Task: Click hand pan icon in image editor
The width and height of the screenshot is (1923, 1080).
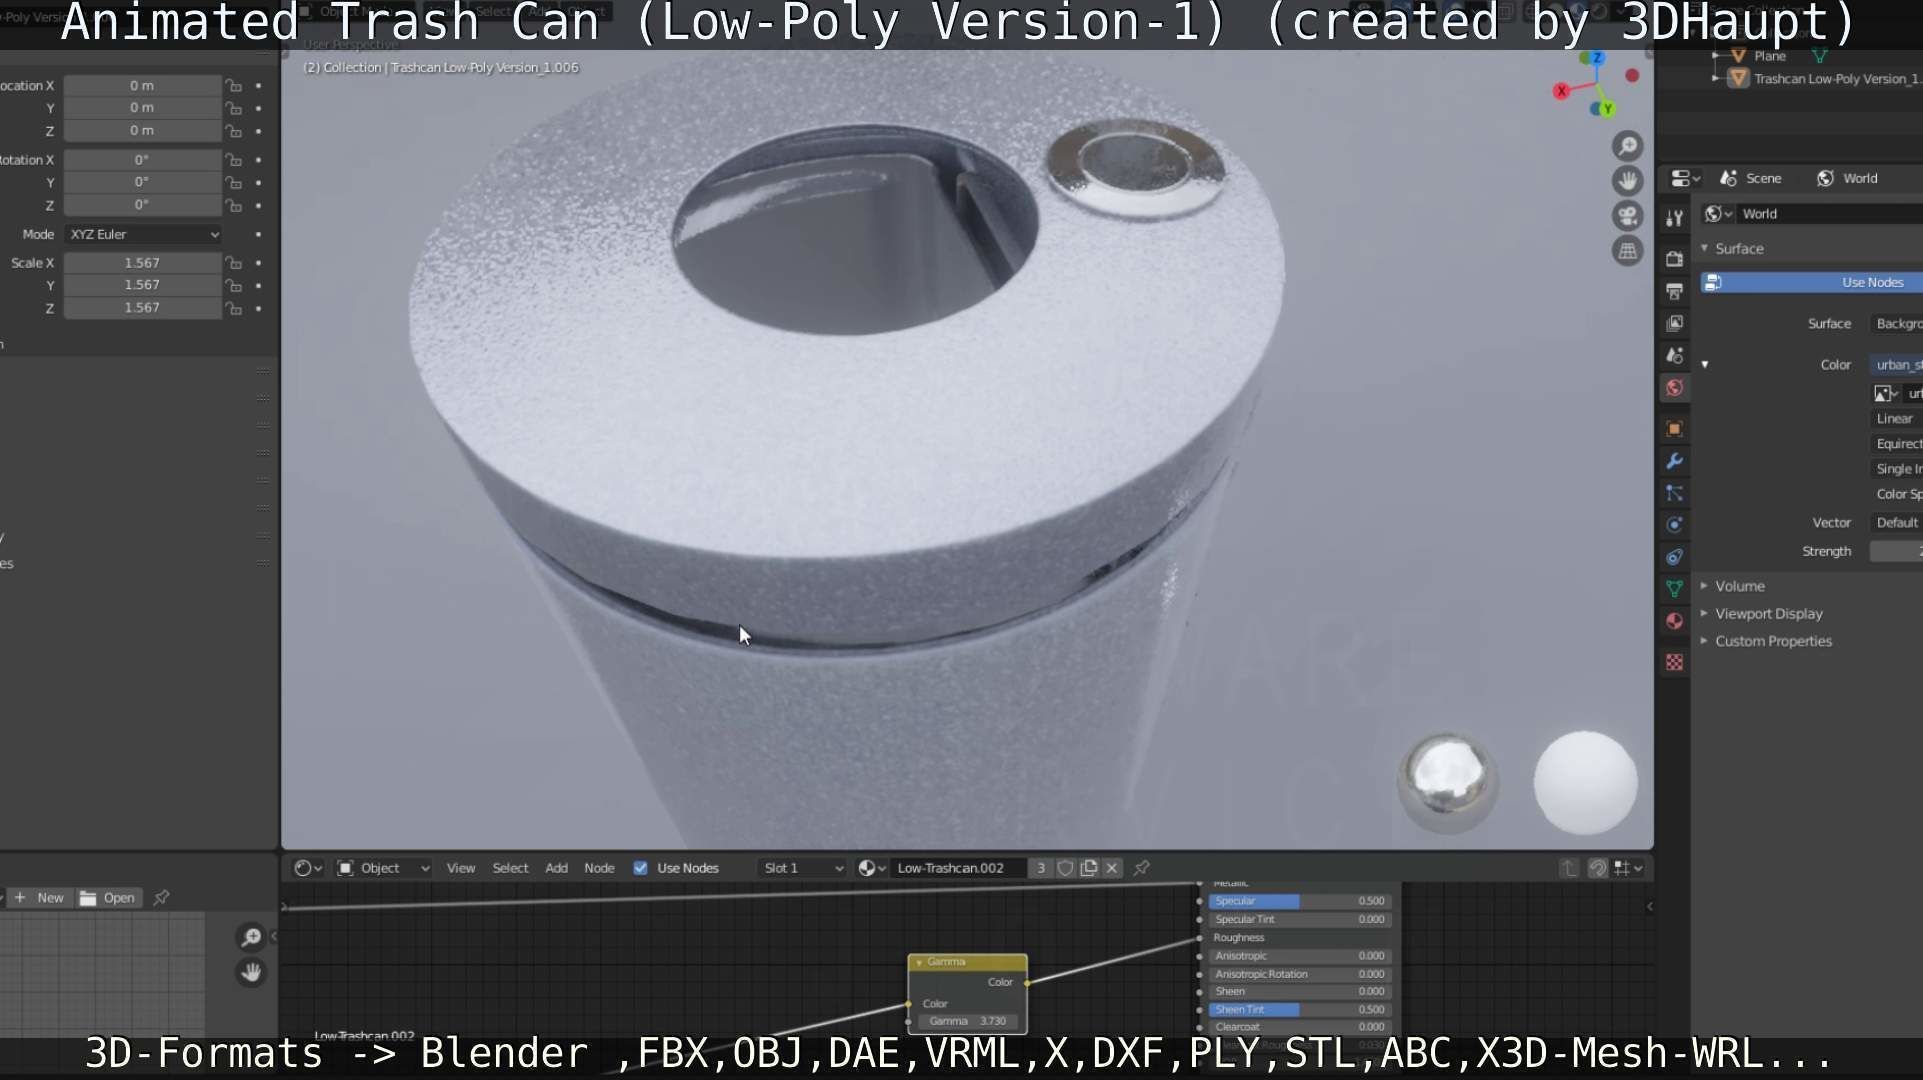Action: 251,972
